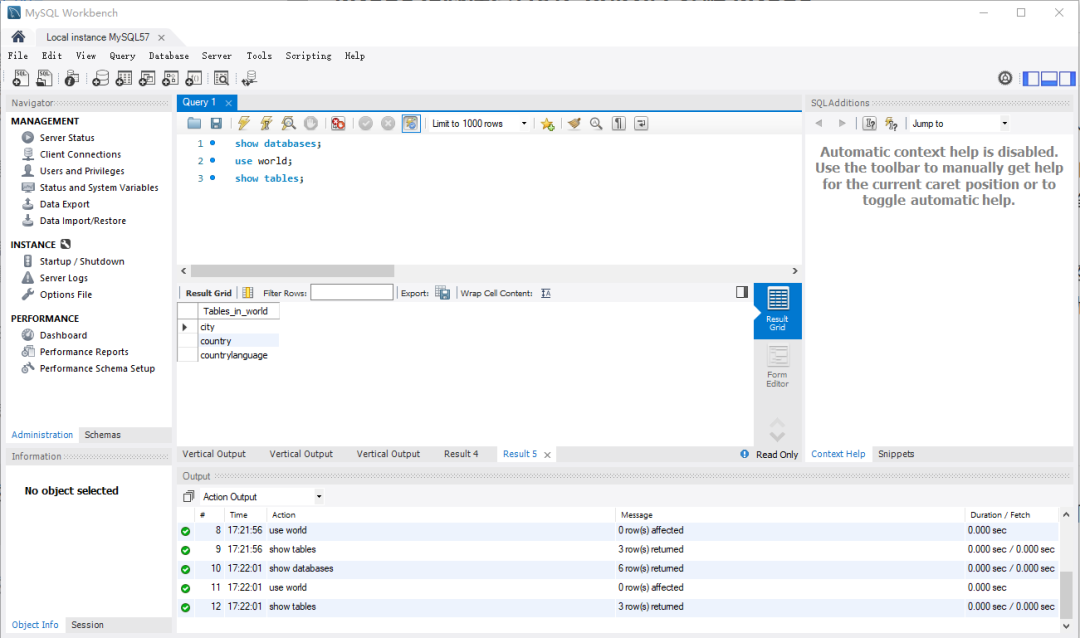Create a new stored procedure icon
This screenshot has height=638, width=1080.
point(171,79)
